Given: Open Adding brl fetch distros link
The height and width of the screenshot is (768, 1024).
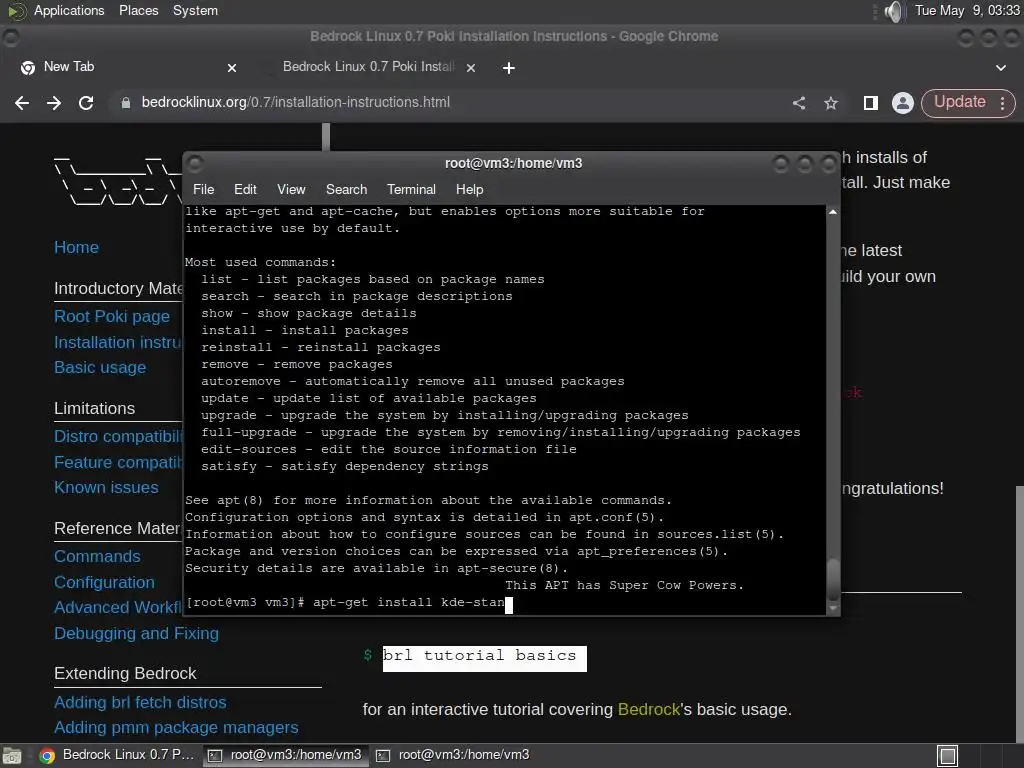Looking at the screenshot, I should (x=140, y=703).
